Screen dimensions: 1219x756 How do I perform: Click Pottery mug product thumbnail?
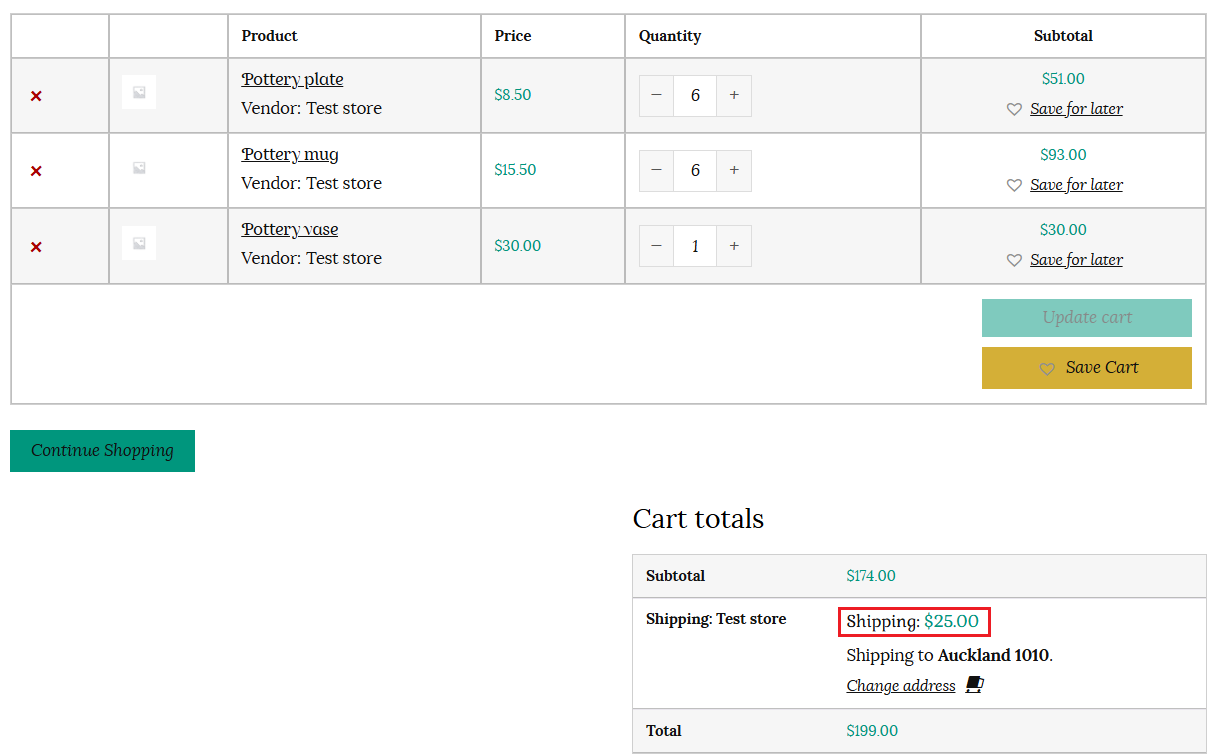pyautogui.click(x=139, y=167)
